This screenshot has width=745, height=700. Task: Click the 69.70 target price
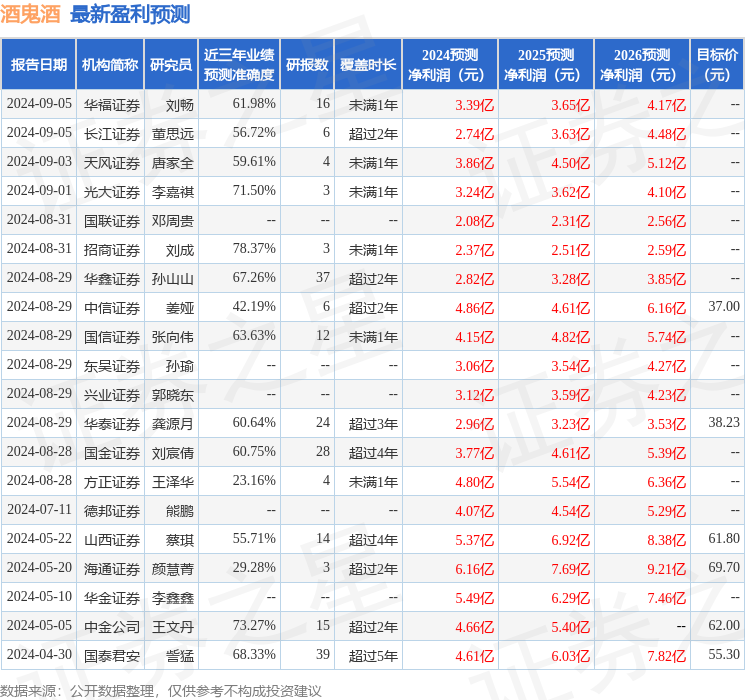pyautogui.click(x=724, y=567)
